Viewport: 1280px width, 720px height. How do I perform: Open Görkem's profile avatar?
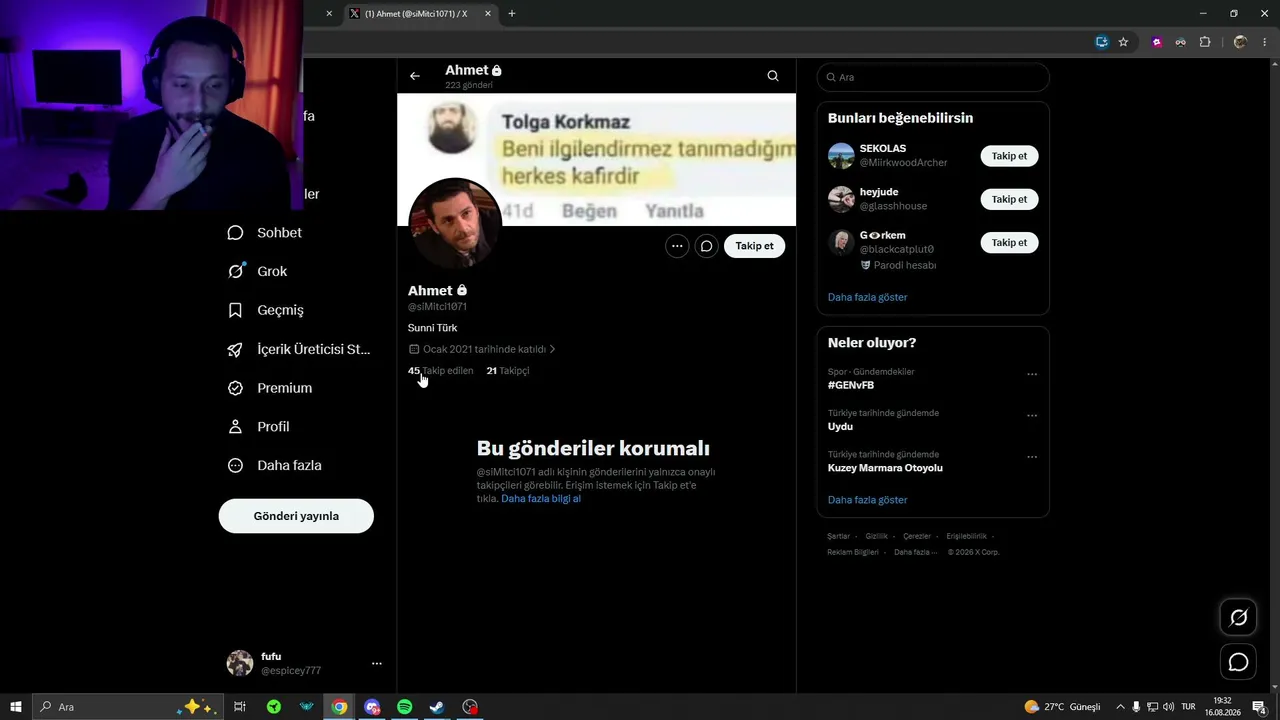pos(841,242)
